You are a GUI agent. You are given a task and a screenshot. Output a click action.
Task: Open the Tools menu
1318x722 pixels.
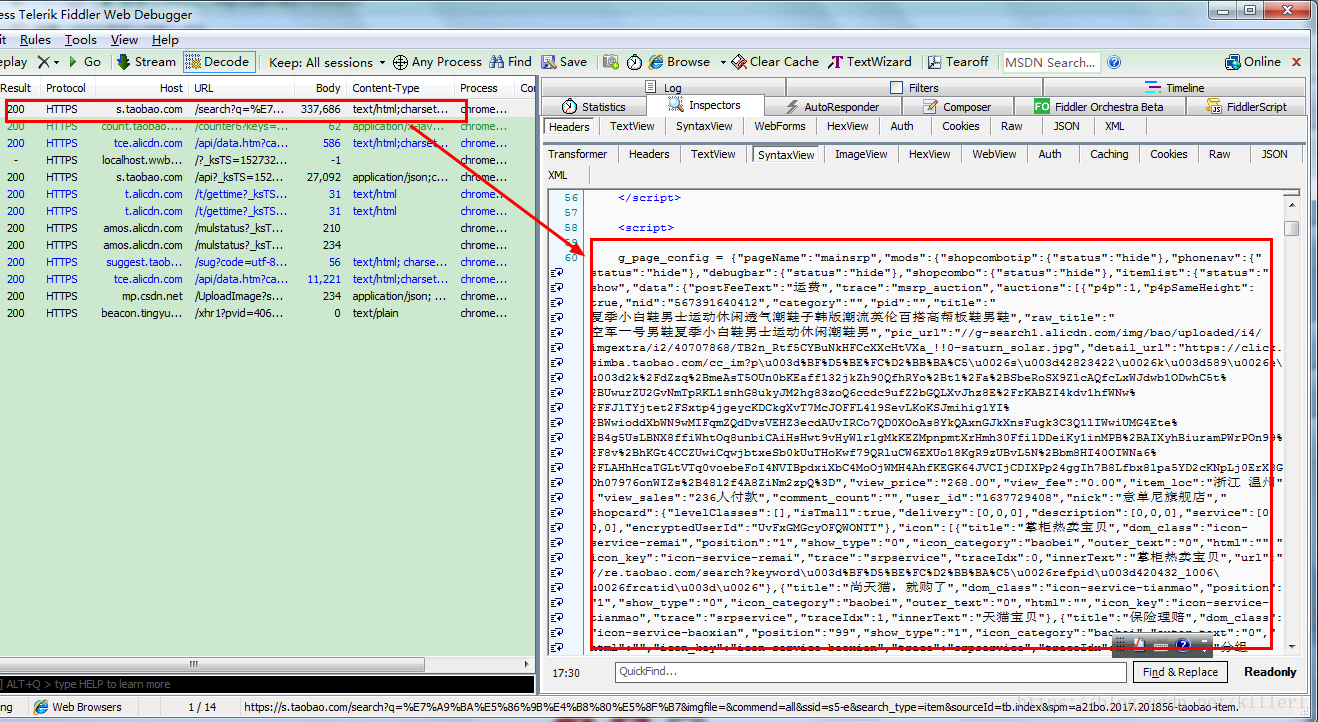(x=81, y=40)
